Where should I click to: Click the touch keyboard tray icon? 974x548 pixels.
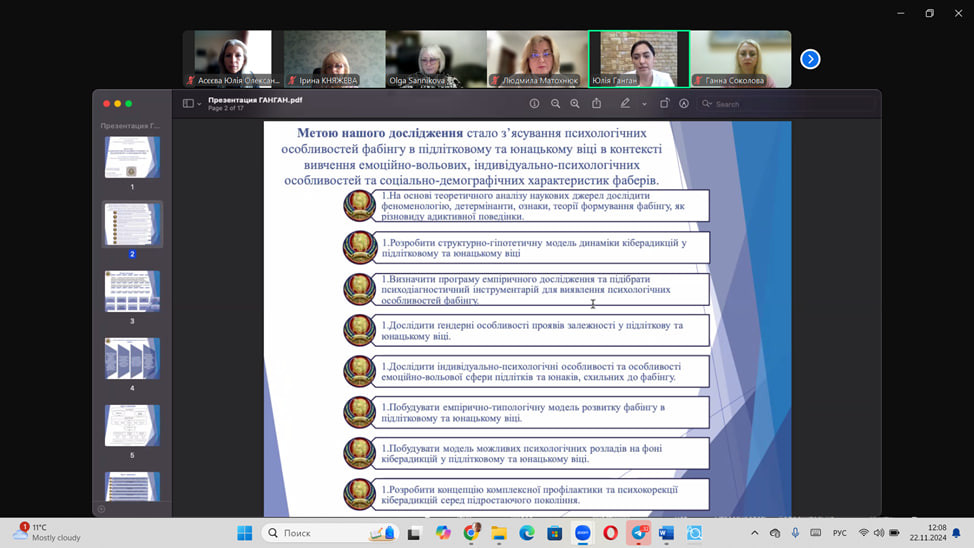click(816, 533)
